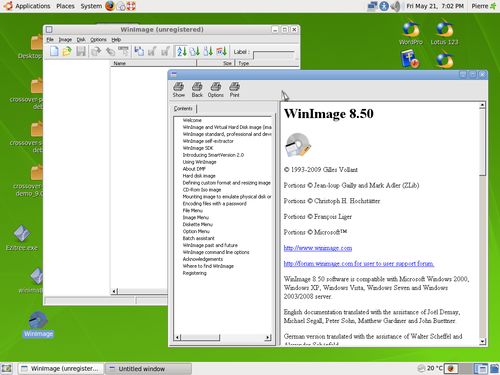
Task: Open the Introducing SmartVersion 2.0 topic
Action: [213, 155]
